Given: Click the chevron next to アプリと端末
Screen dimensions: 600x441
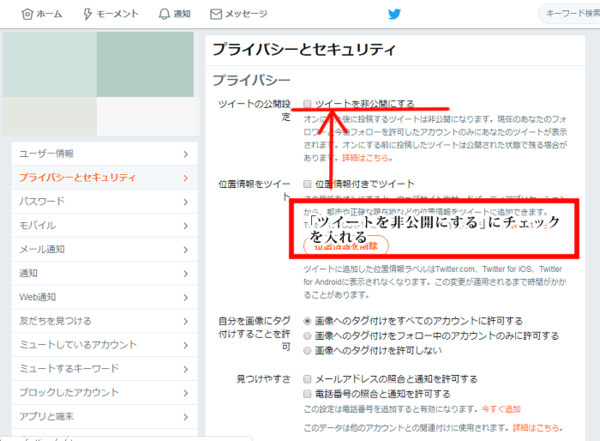Looking at the screenshot, I should click(x=186, y=417).
